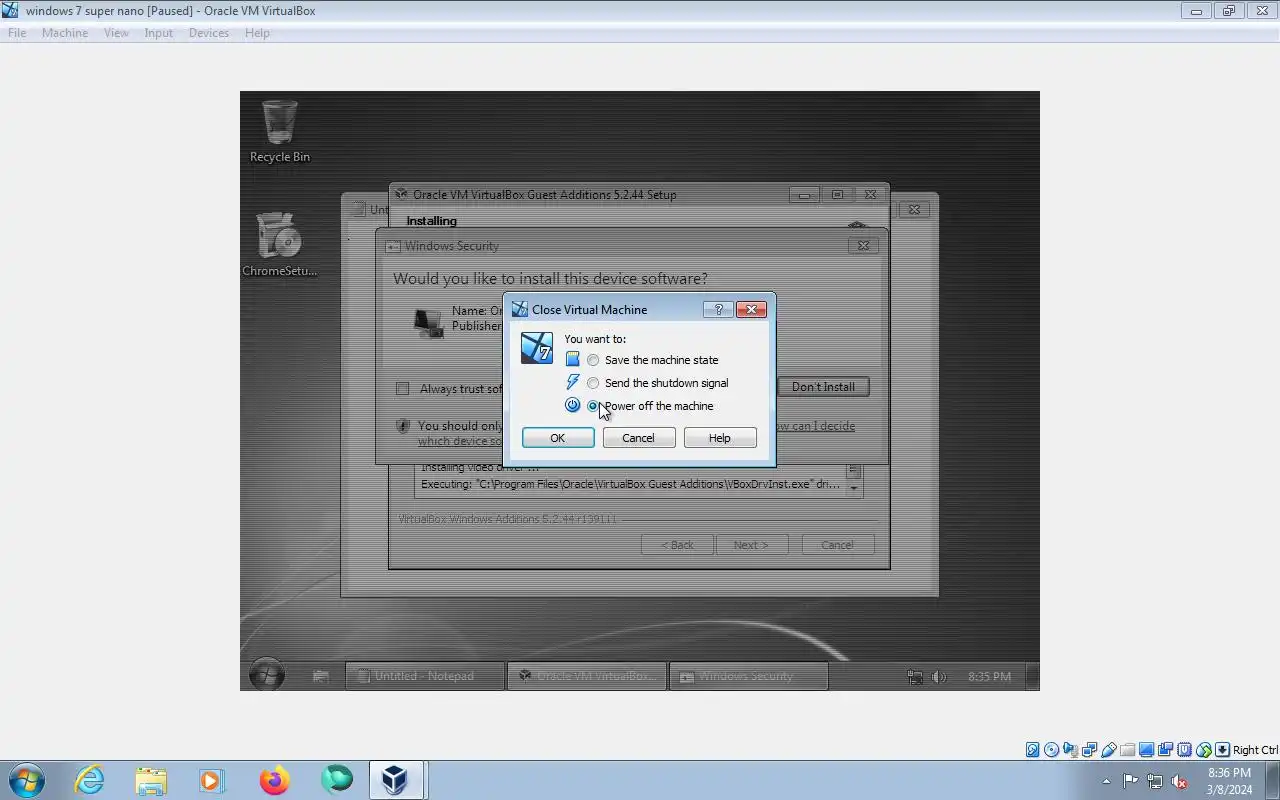The width and height of the screenshot is (1280, 800).
Task: Open the host Windows Start menu
Action: [25, 780]
